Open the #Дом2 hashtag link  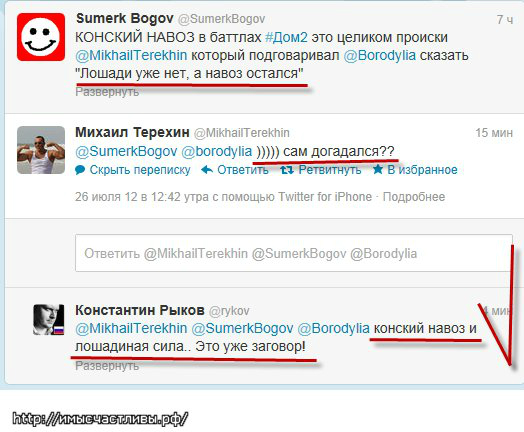click(x=286, y=37)
